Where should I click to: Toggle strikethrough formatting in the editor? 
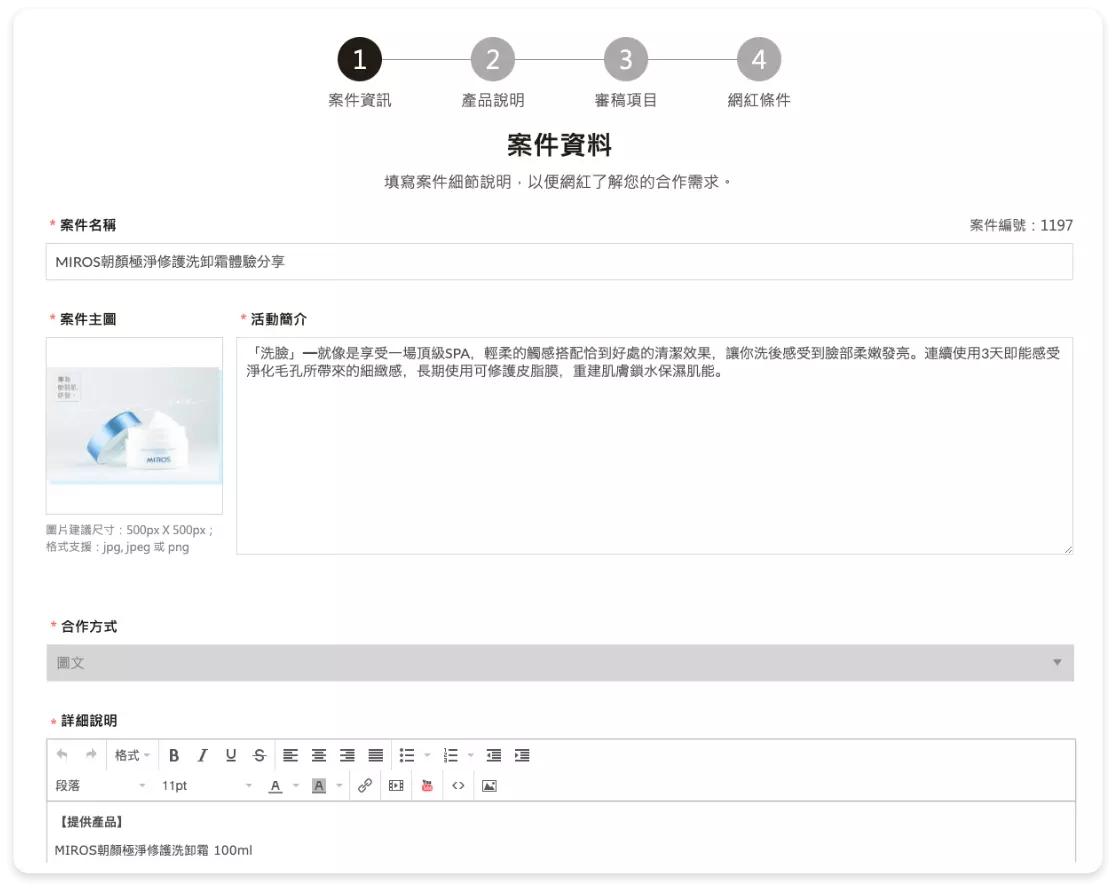click(x=258, y=755)
